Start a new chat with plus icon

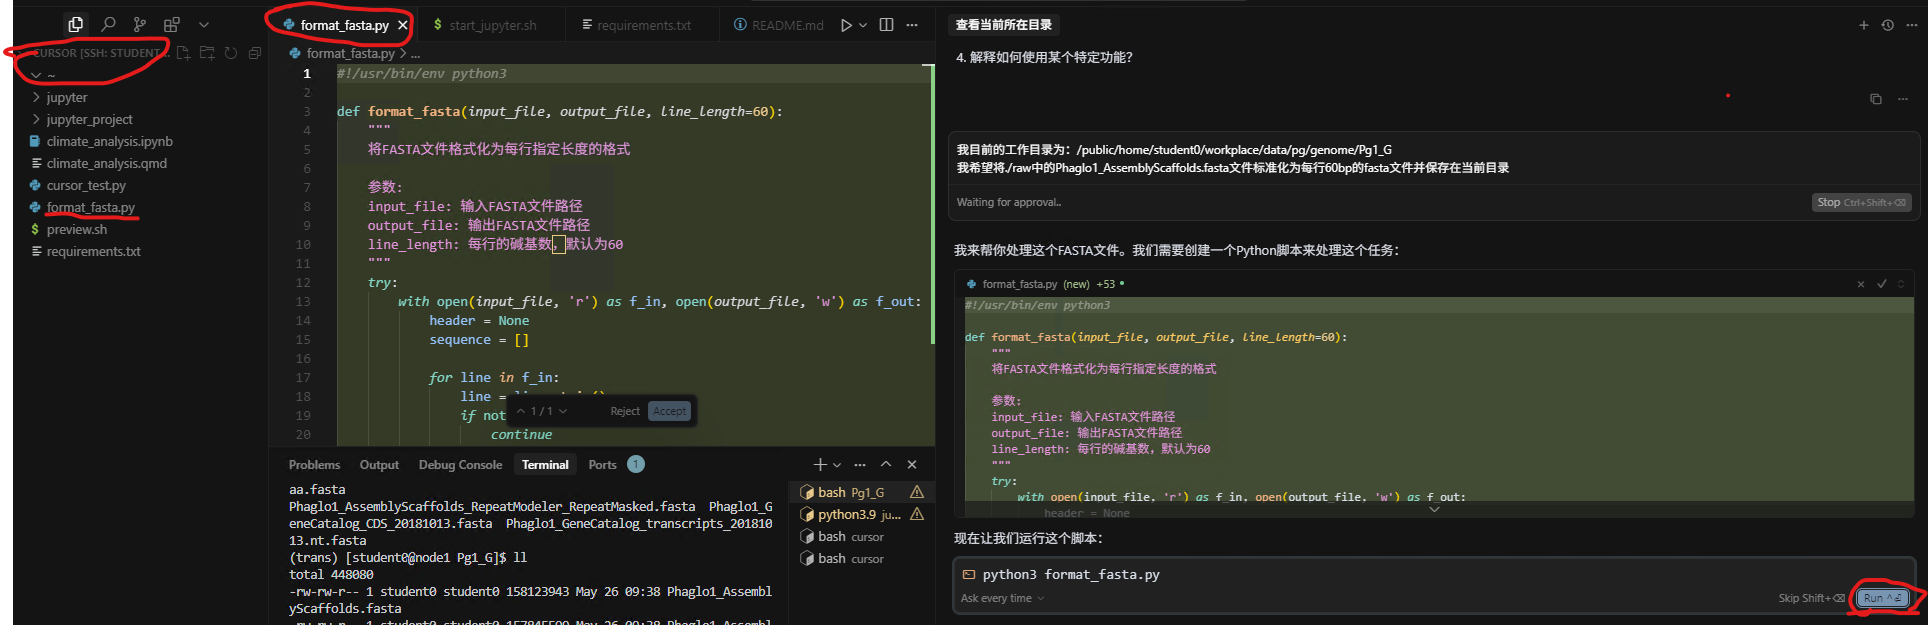coord(1863,25)
